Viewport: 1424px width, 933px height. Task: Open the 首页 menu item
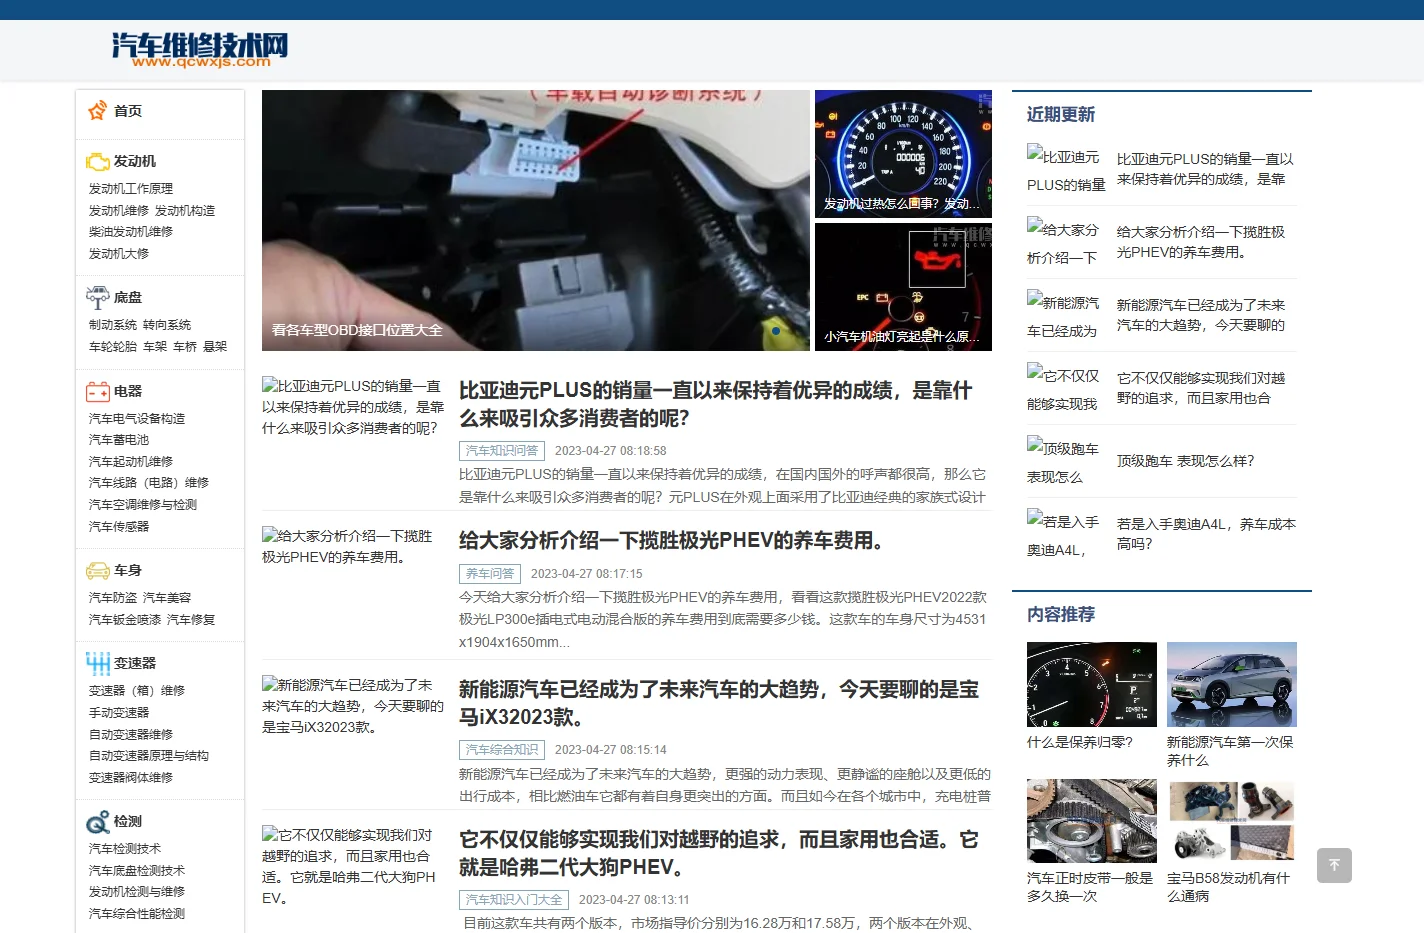pyautogui.click(x=128, y=111)
